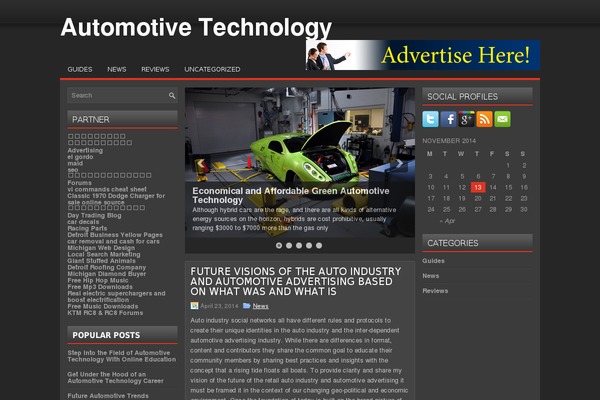Open the News category in sidebar
Image resolution: width=600 pixels, height=400 pixels.
[430, 276]
